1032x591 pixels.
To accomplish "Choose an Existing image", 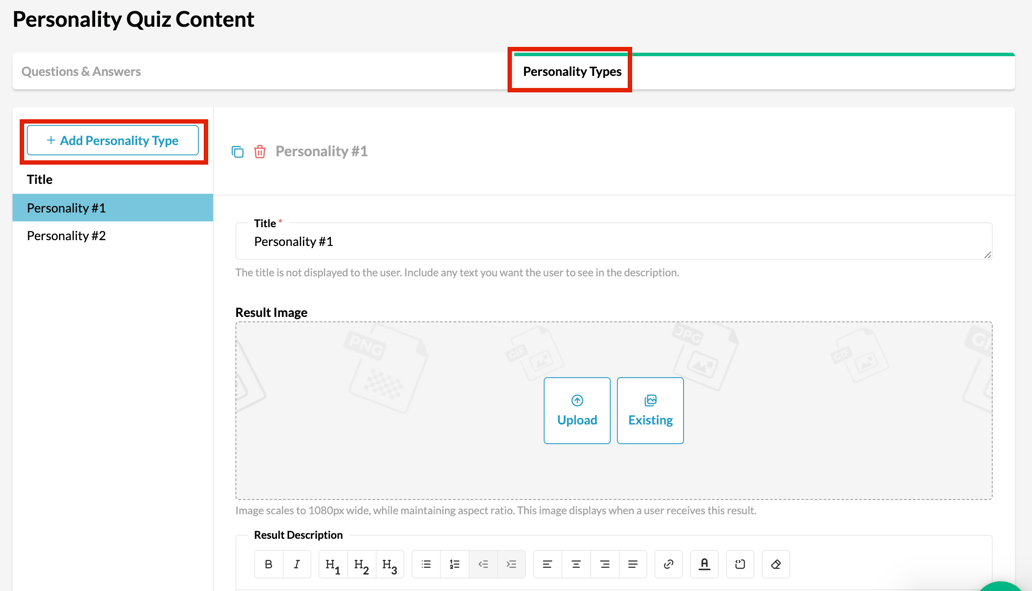I will (x=650, y=411).
